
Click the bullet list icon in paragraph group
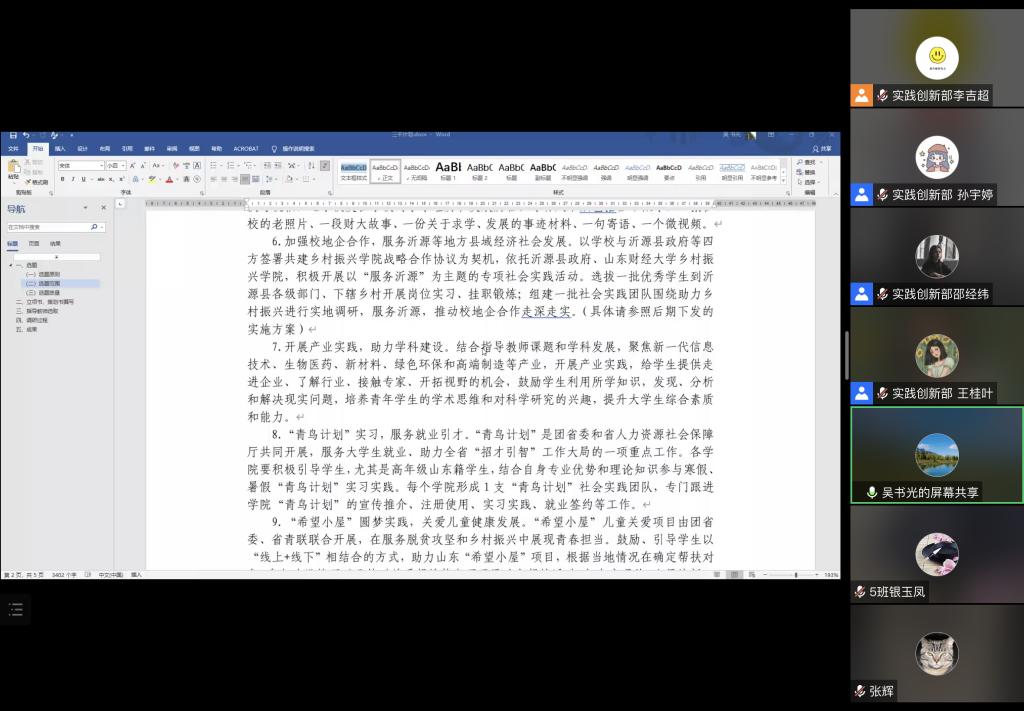[x=214, y=165]
